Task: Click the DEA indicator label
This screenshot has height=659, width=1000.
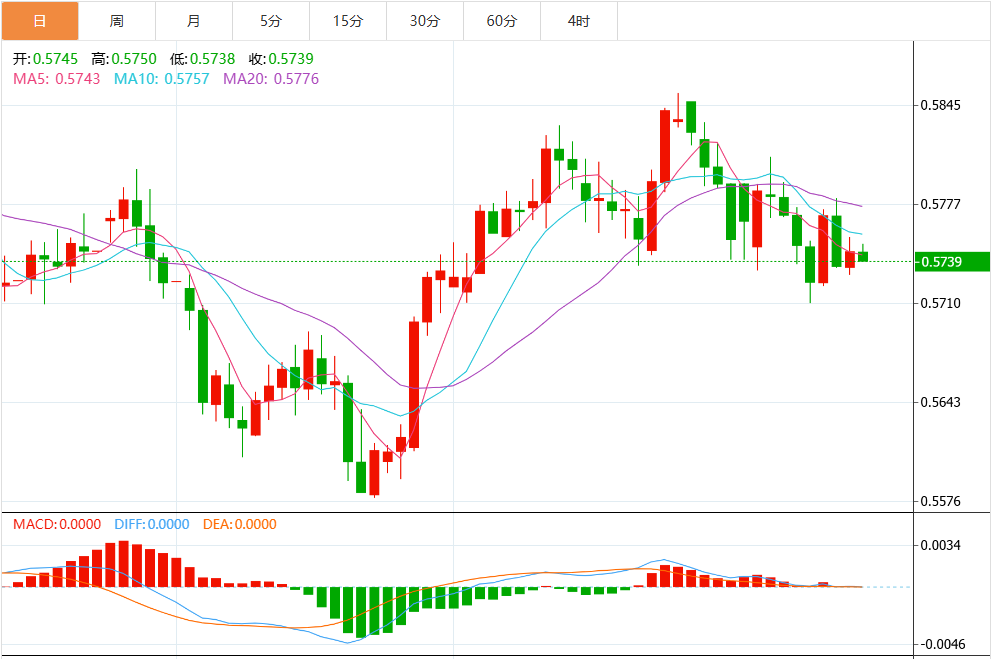Action: point(240,524)
